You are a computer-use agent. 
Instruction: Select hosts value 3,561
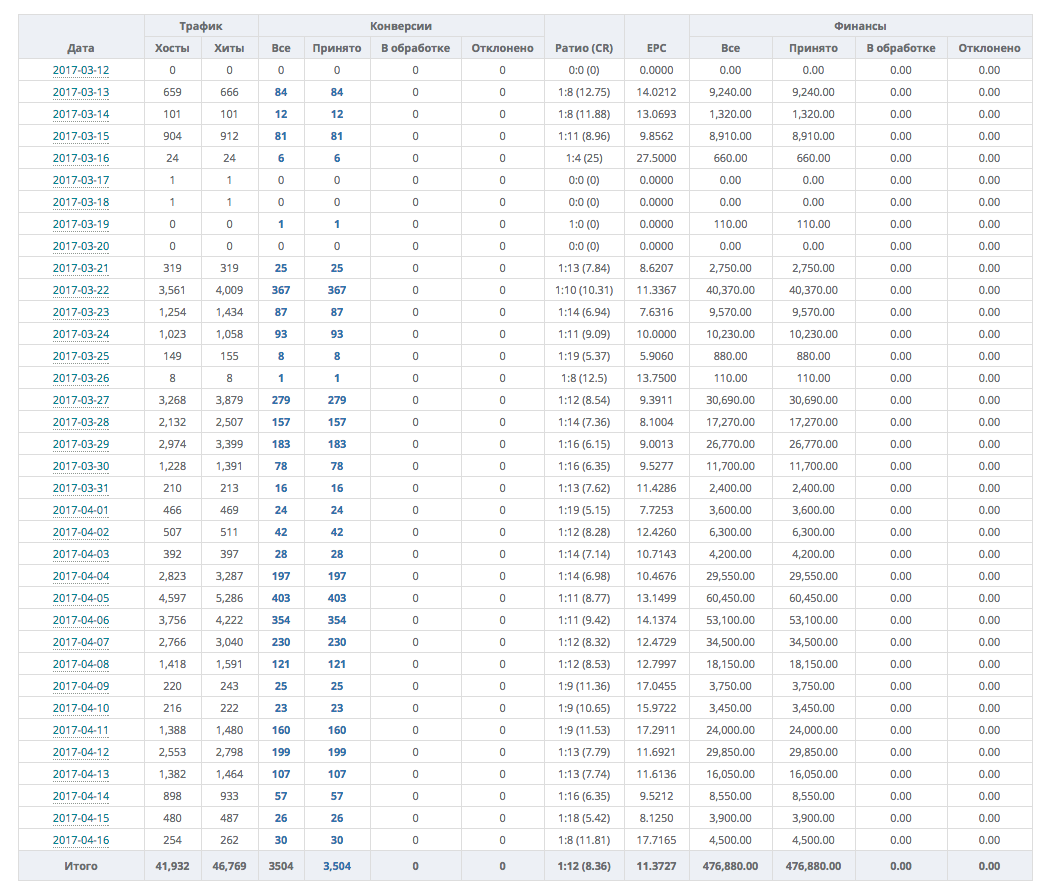(x=172, y=290)
